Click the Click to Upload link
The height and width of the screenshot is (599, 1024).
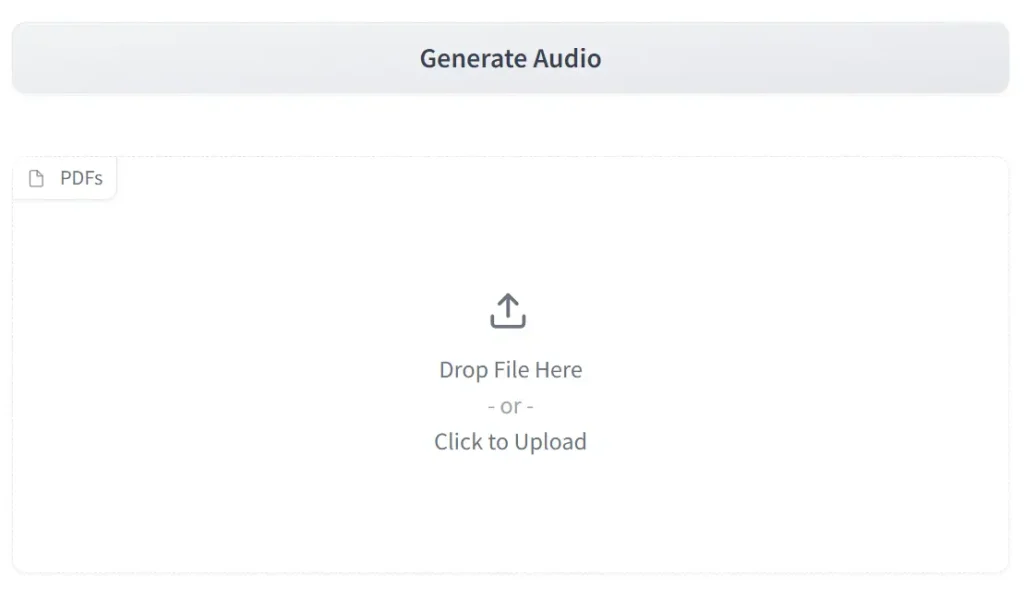tap(510, 441)
